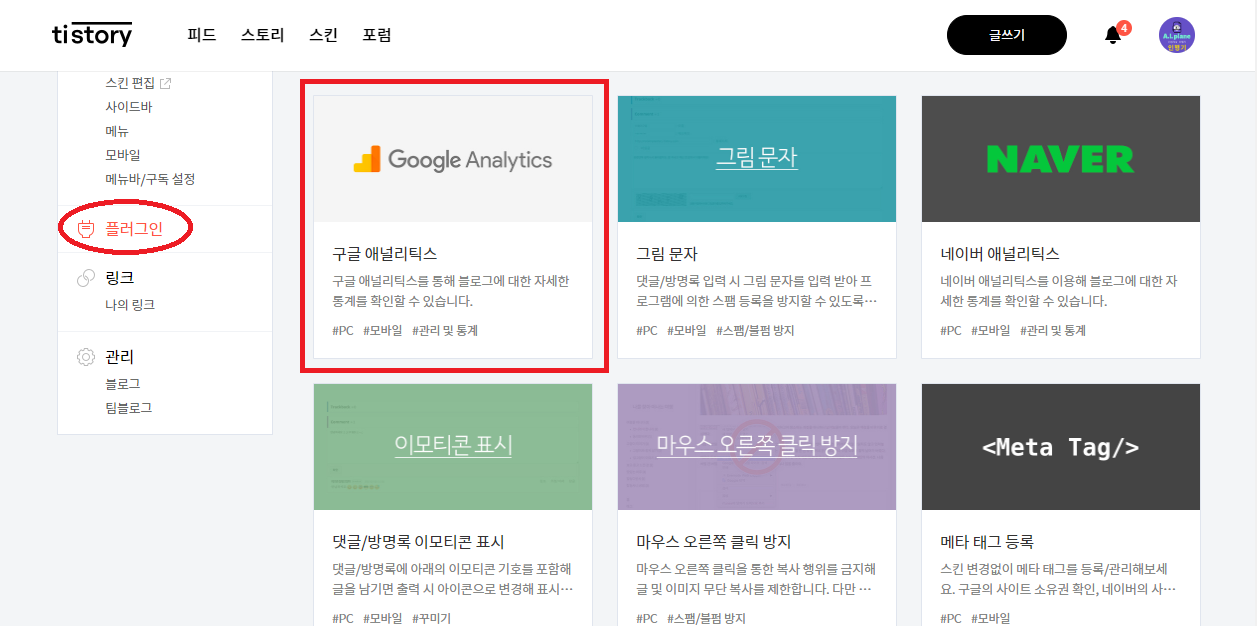Open the 플러그인 section
This screenshot has height=626, width=1257.
(134, 229)
